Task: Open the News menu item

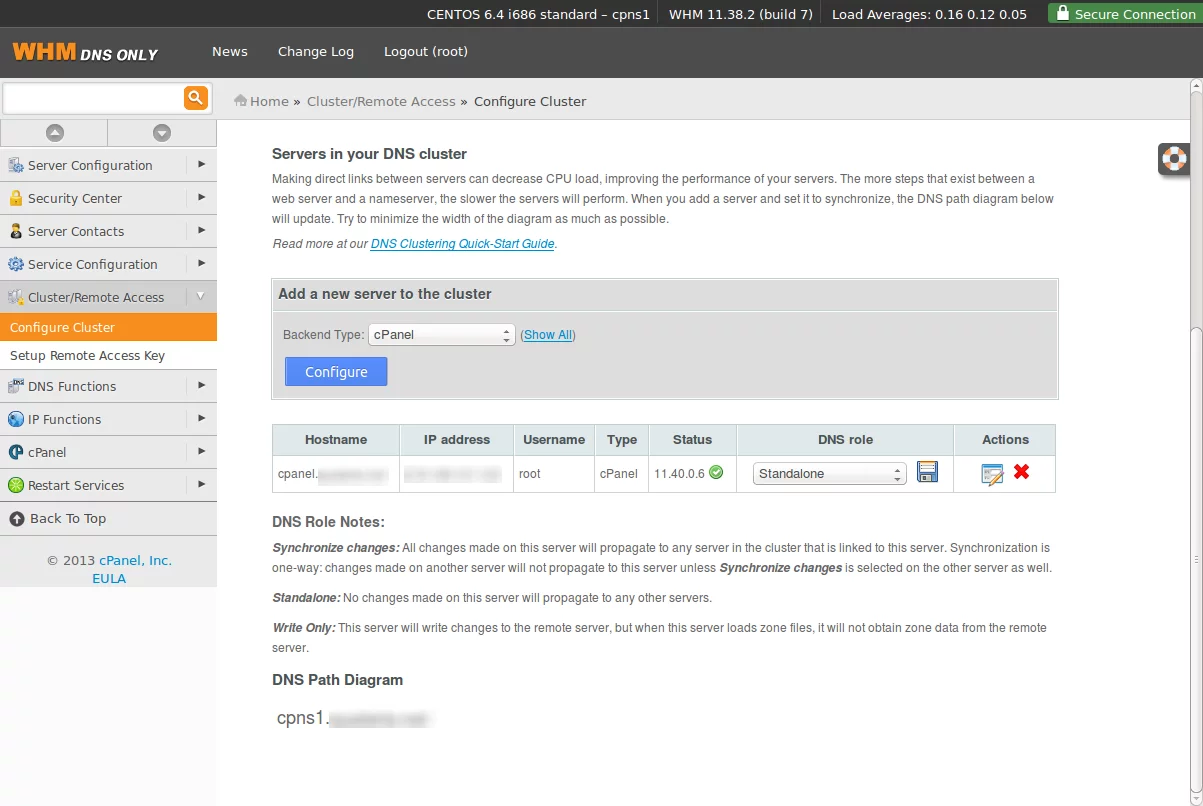Action: (230, 52)
